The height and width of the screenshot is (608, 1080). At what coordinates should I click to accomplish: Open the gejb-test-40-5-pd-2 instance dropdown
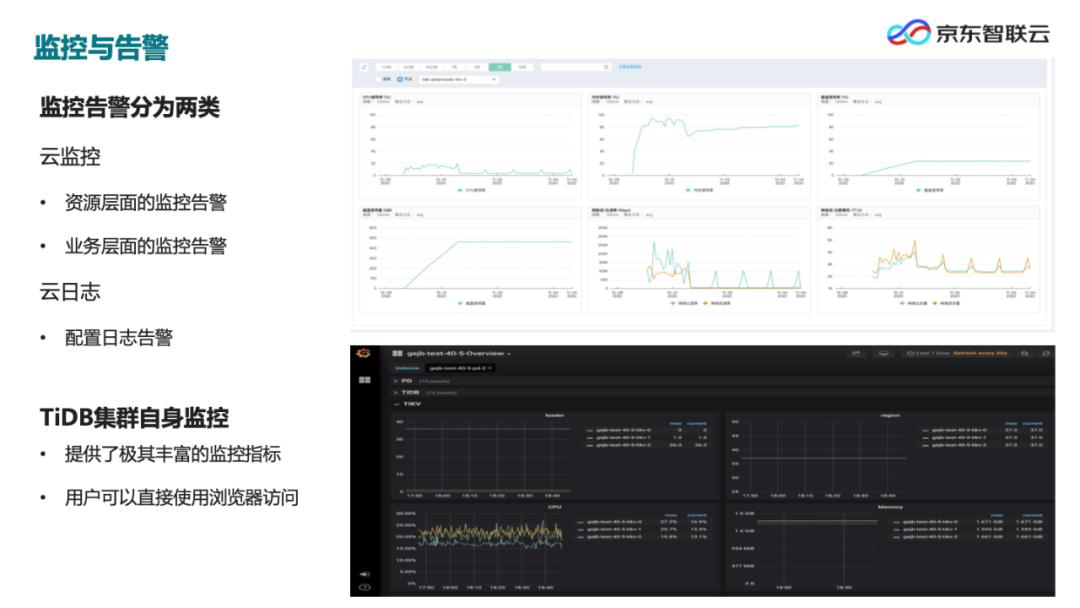(x=460, y=368)
